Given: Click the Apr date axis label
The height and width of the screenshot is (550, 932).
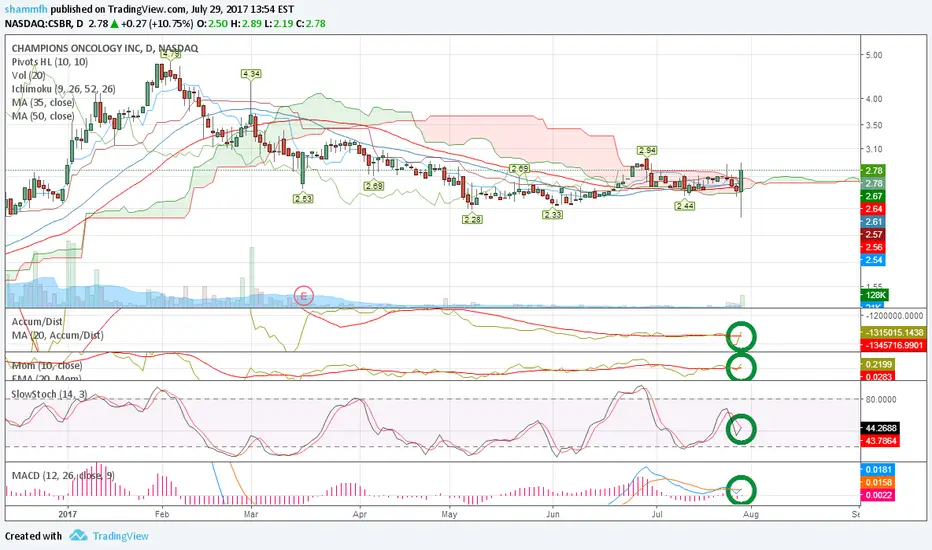Looking at the screenshot, I should point(359,514).
